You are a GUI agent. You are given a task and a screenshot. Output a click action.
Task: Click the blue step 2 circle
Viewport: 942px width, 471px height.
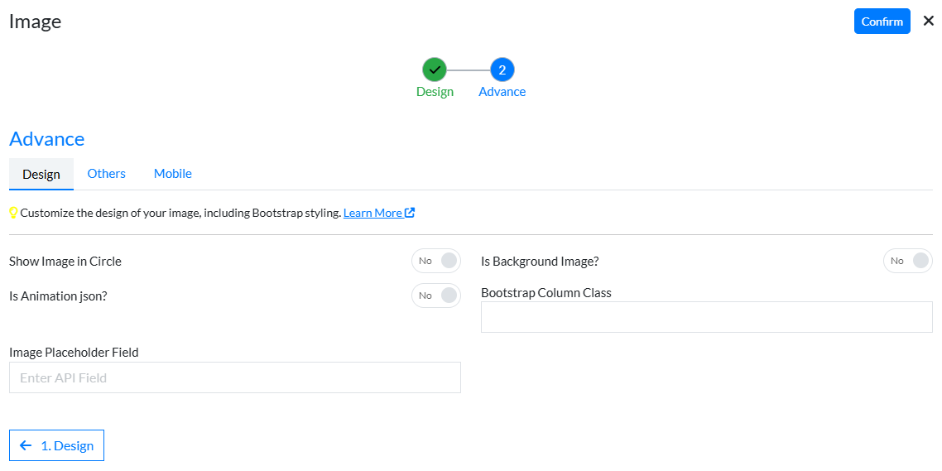coord(502,69)
